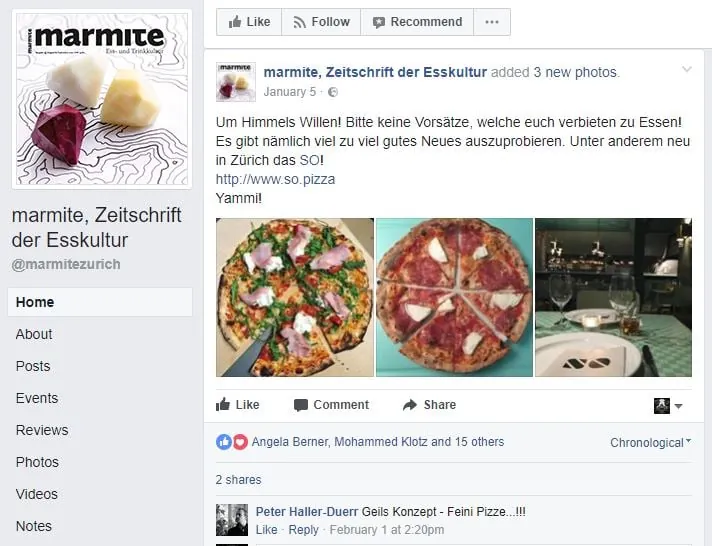Expand the post options chevron

(x=687, y=69)
